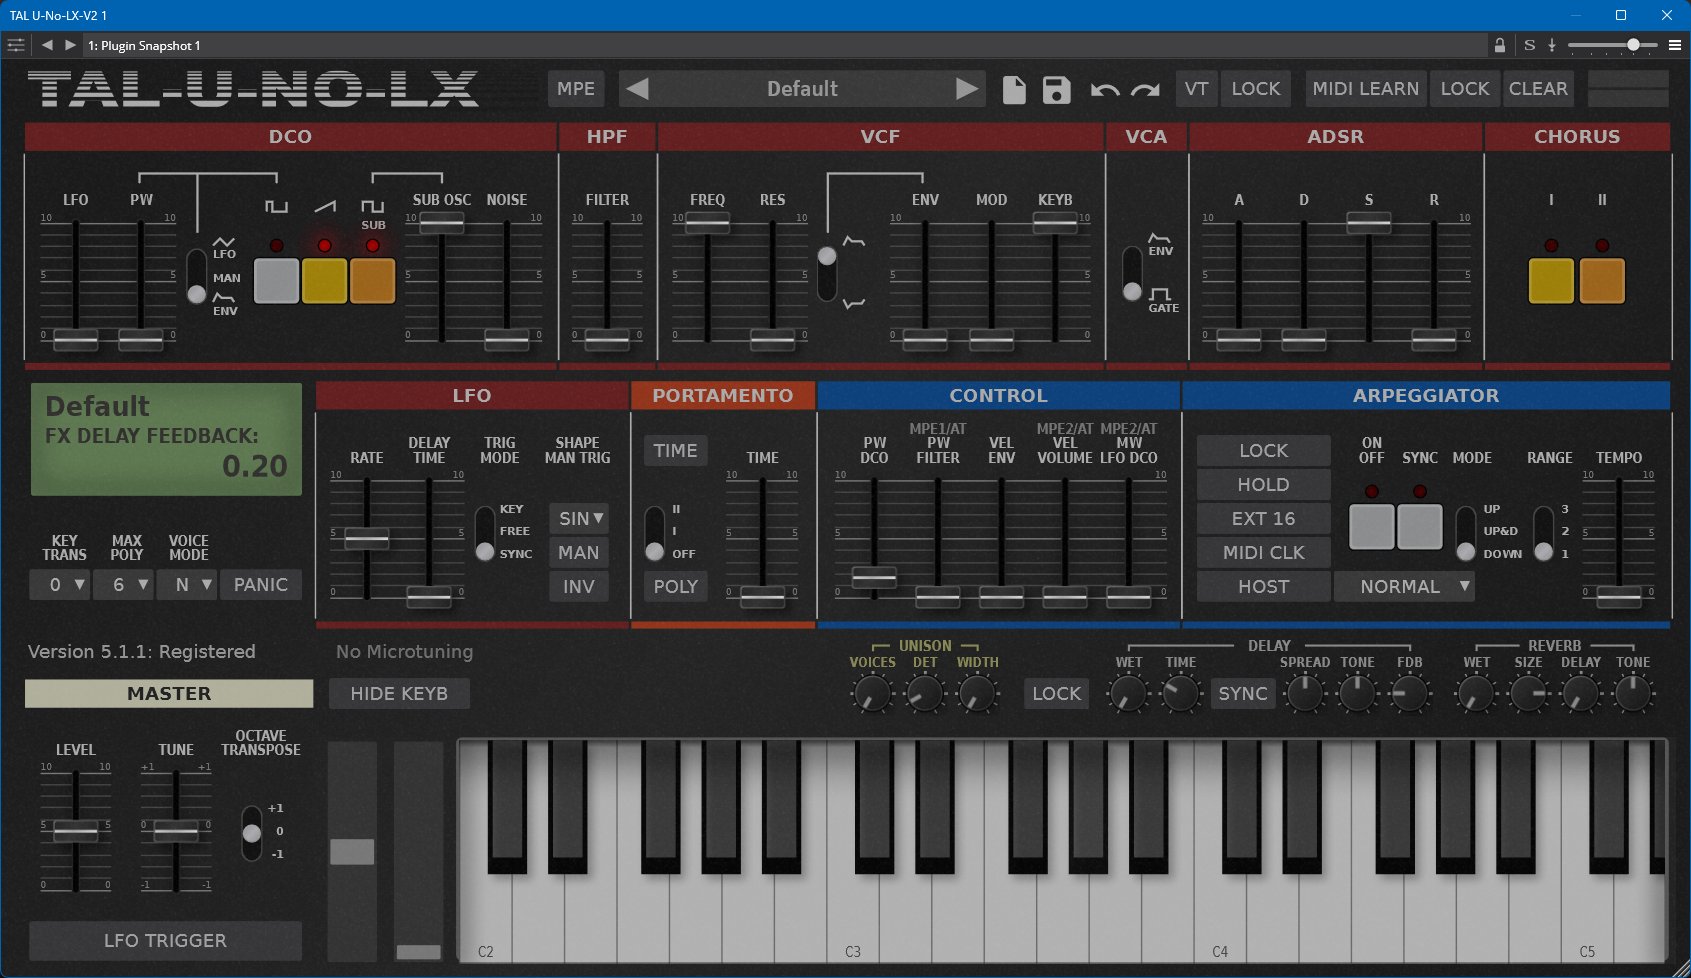Click the new preset page icon
The height and width of the screenshot is (978, 1691).
coord(1014,90)
